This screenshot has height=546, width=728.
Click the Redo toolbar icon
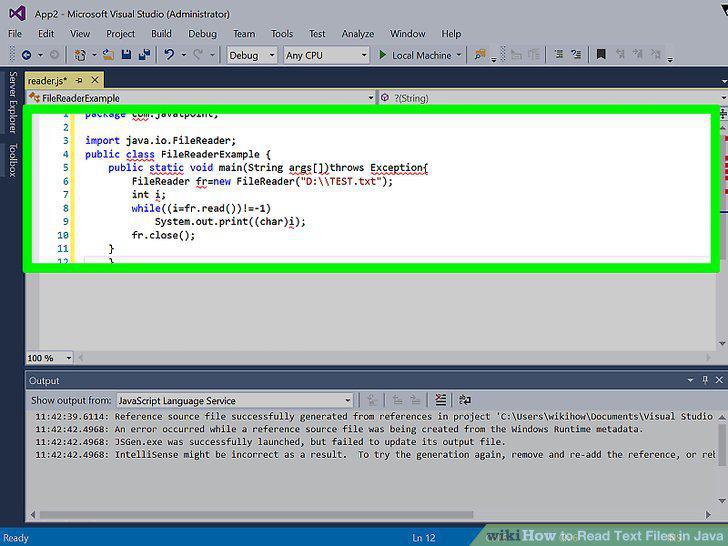coord(198,55)
